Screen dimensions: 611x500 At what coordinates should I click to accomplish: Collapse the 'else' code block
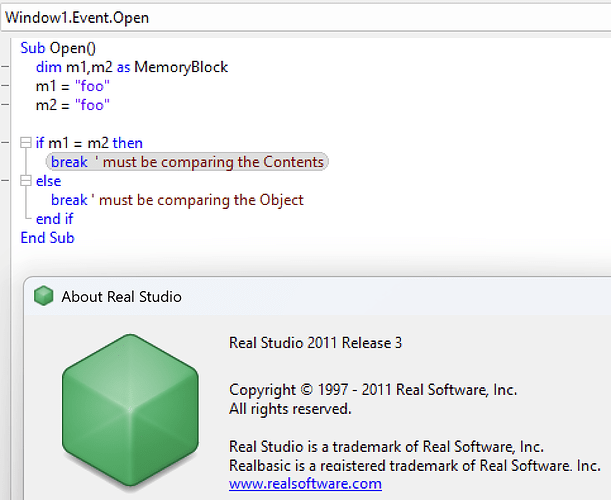coord(26,181)
